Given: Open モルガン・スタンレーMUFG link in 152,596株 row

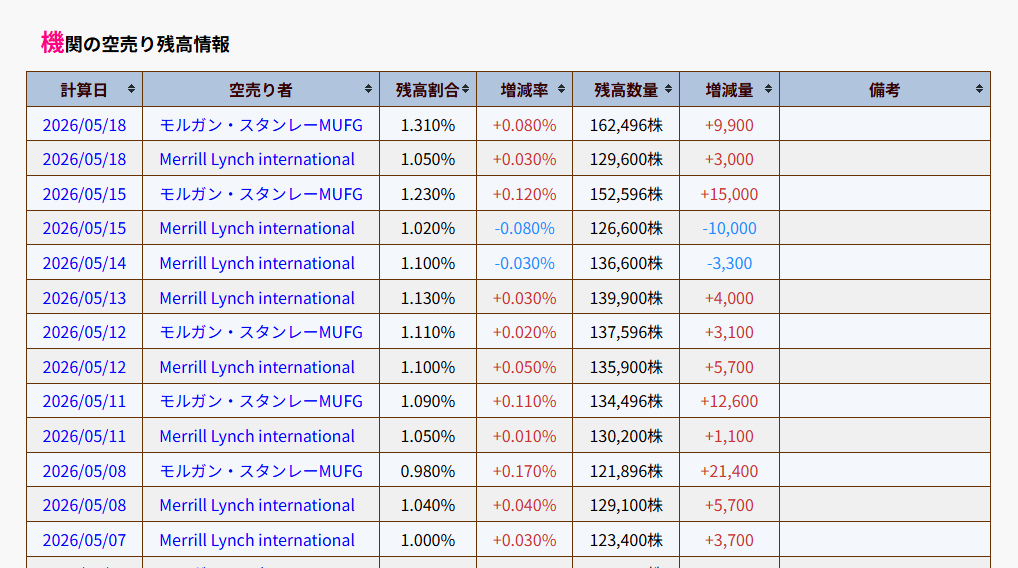Looking at the screenshot, I should 261,194.
